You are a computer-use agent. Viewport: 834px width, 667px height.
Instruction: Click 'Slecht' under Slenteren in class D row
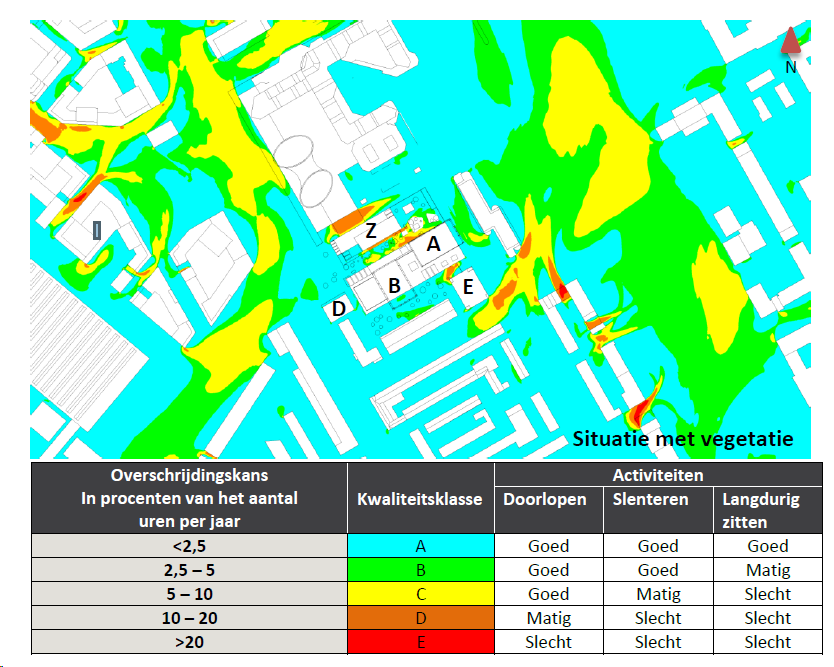[x=658, y=618]
